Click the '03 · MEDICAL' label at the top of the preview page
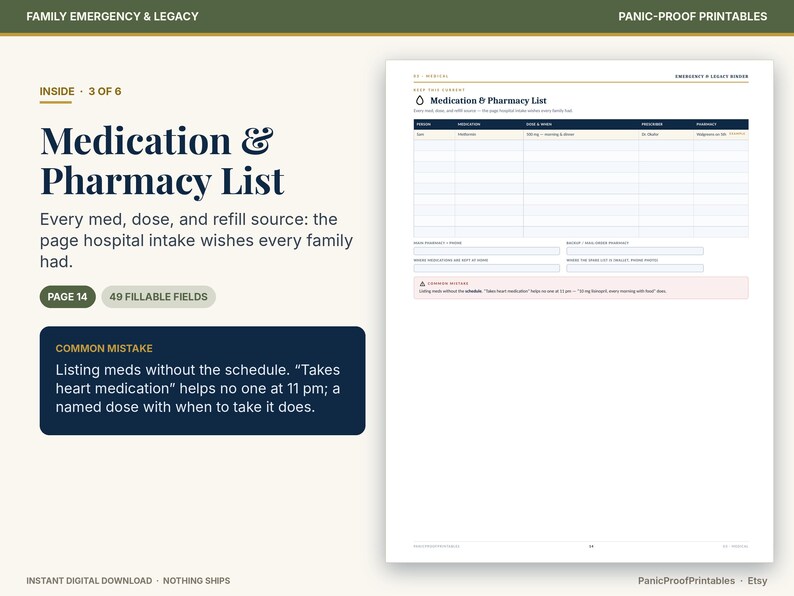This screenshot has height=596, width=794. click(431, 76)
